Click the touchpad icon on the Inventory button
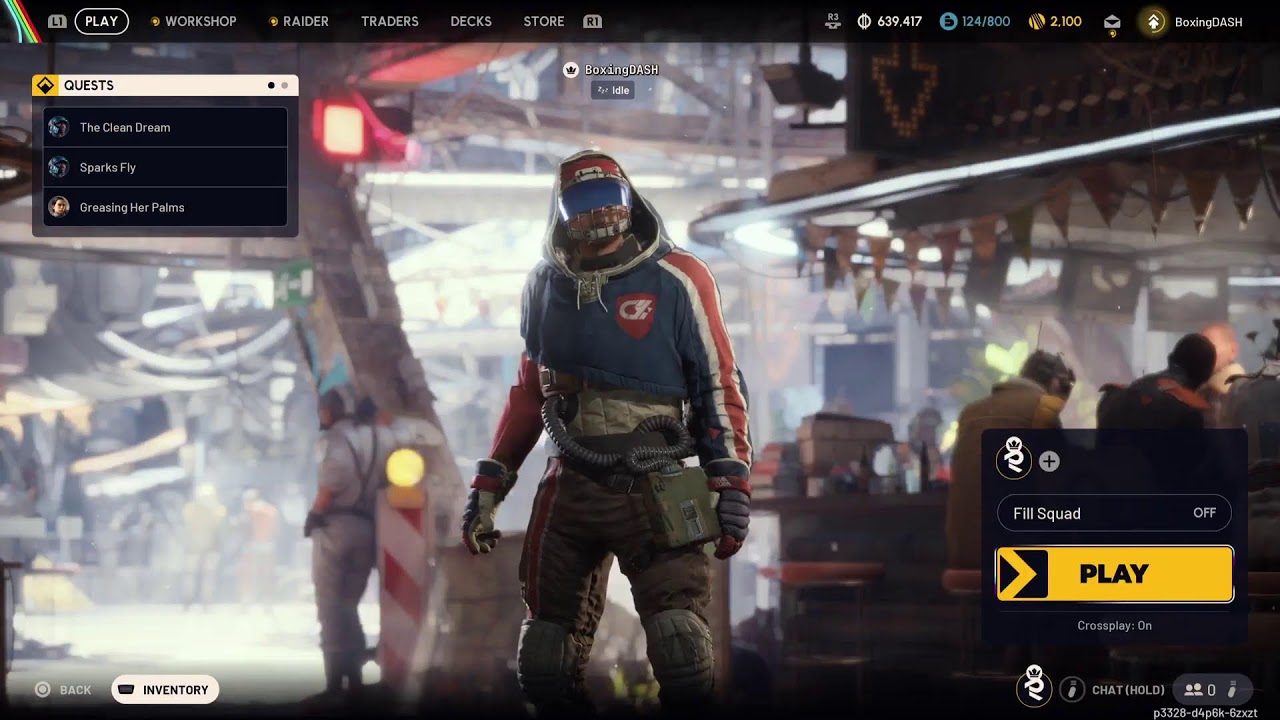 click(x=127, y=690)
